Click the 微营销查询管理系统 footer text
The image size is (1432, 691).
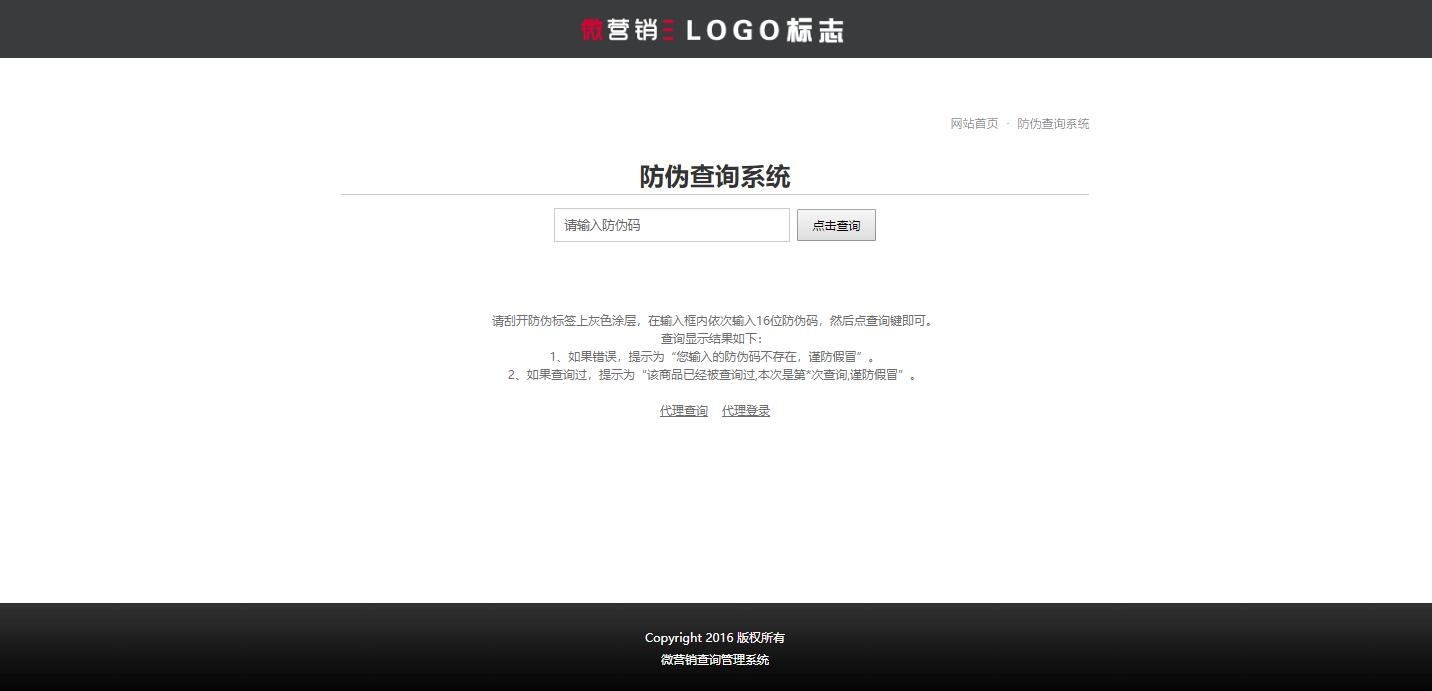[x=715, y=659]
